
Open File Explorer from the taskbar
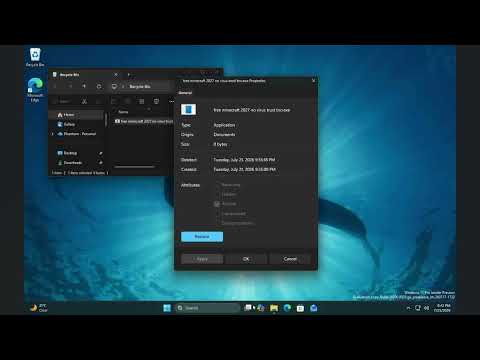[274, 308]
